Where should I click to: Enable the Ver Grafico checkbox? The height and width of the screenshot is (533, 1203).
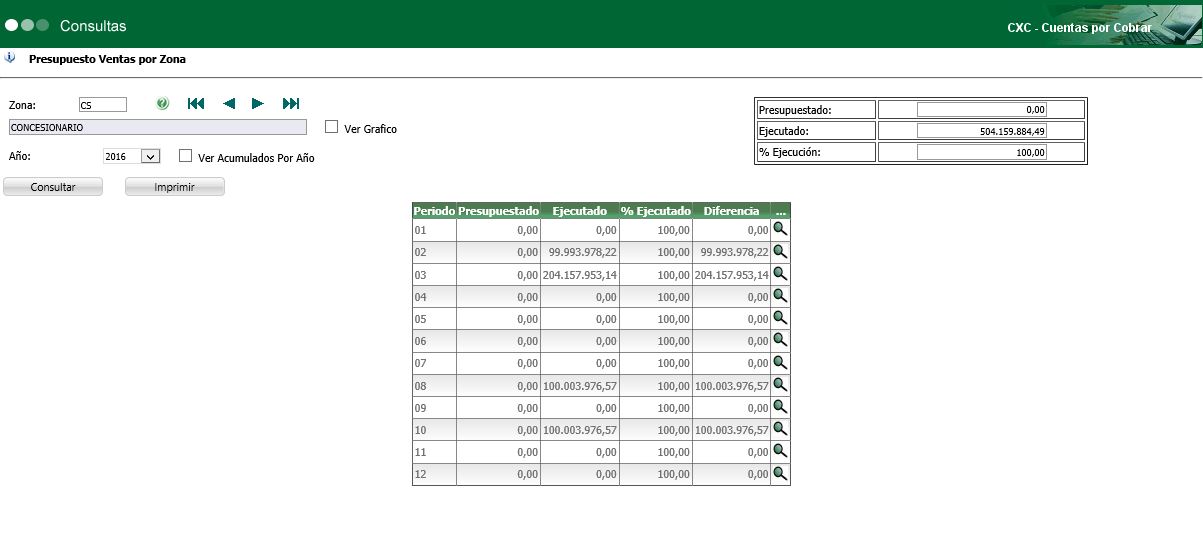point(332,127)
